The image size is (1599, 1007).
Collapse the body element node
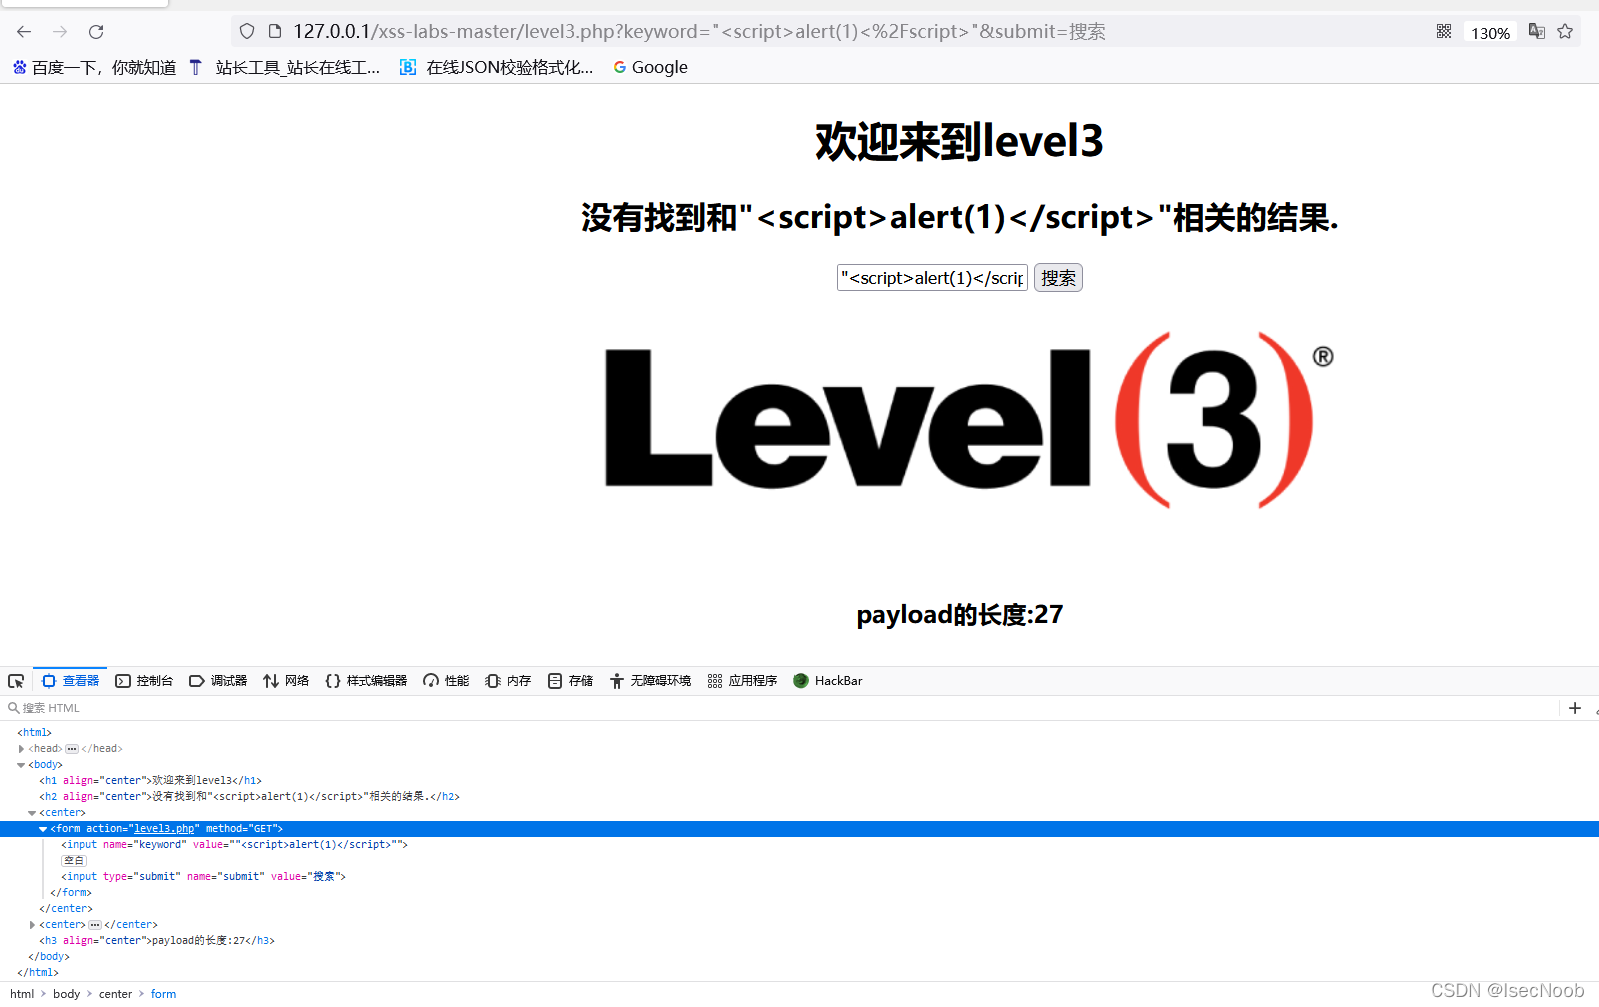pos(21,765)
